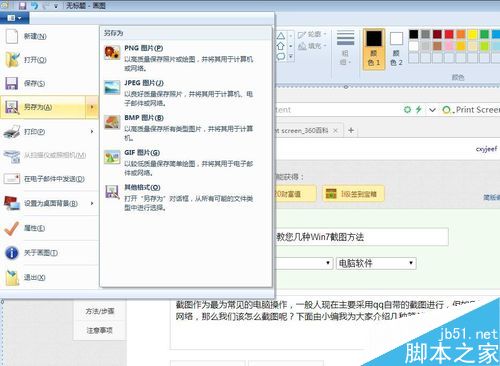This screenshot has width=500, height=366.
Task: Expand the shapes gallery more arrow
Action: (x=291, y=57)
